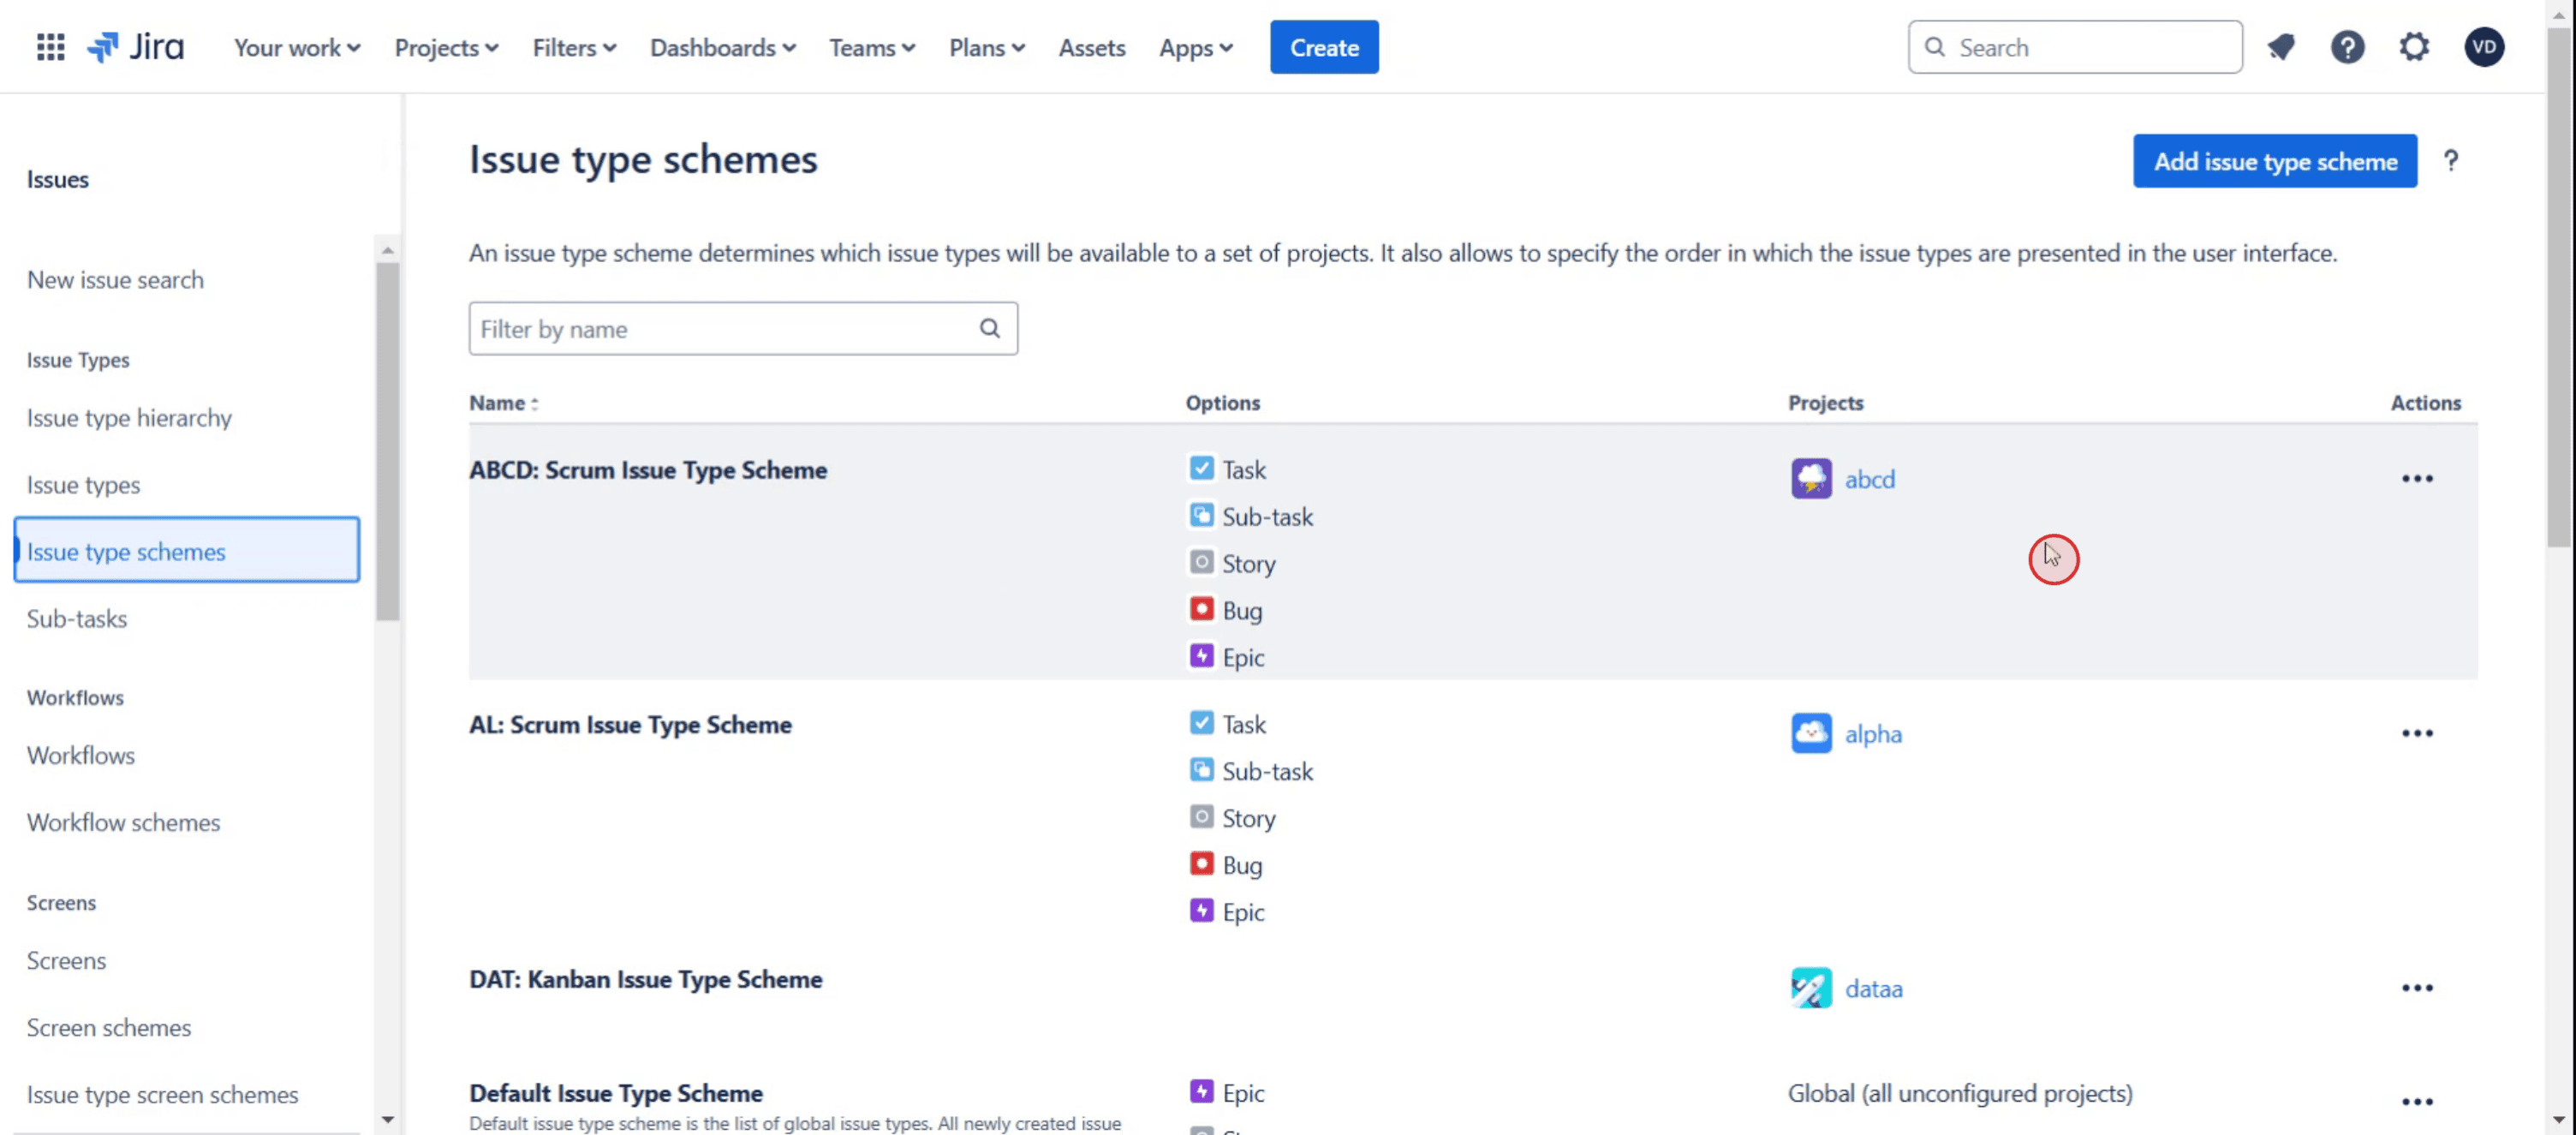This screenshot has height=1135, width=2576.
Task: Click the Jira logo
Action: [136, 47]
